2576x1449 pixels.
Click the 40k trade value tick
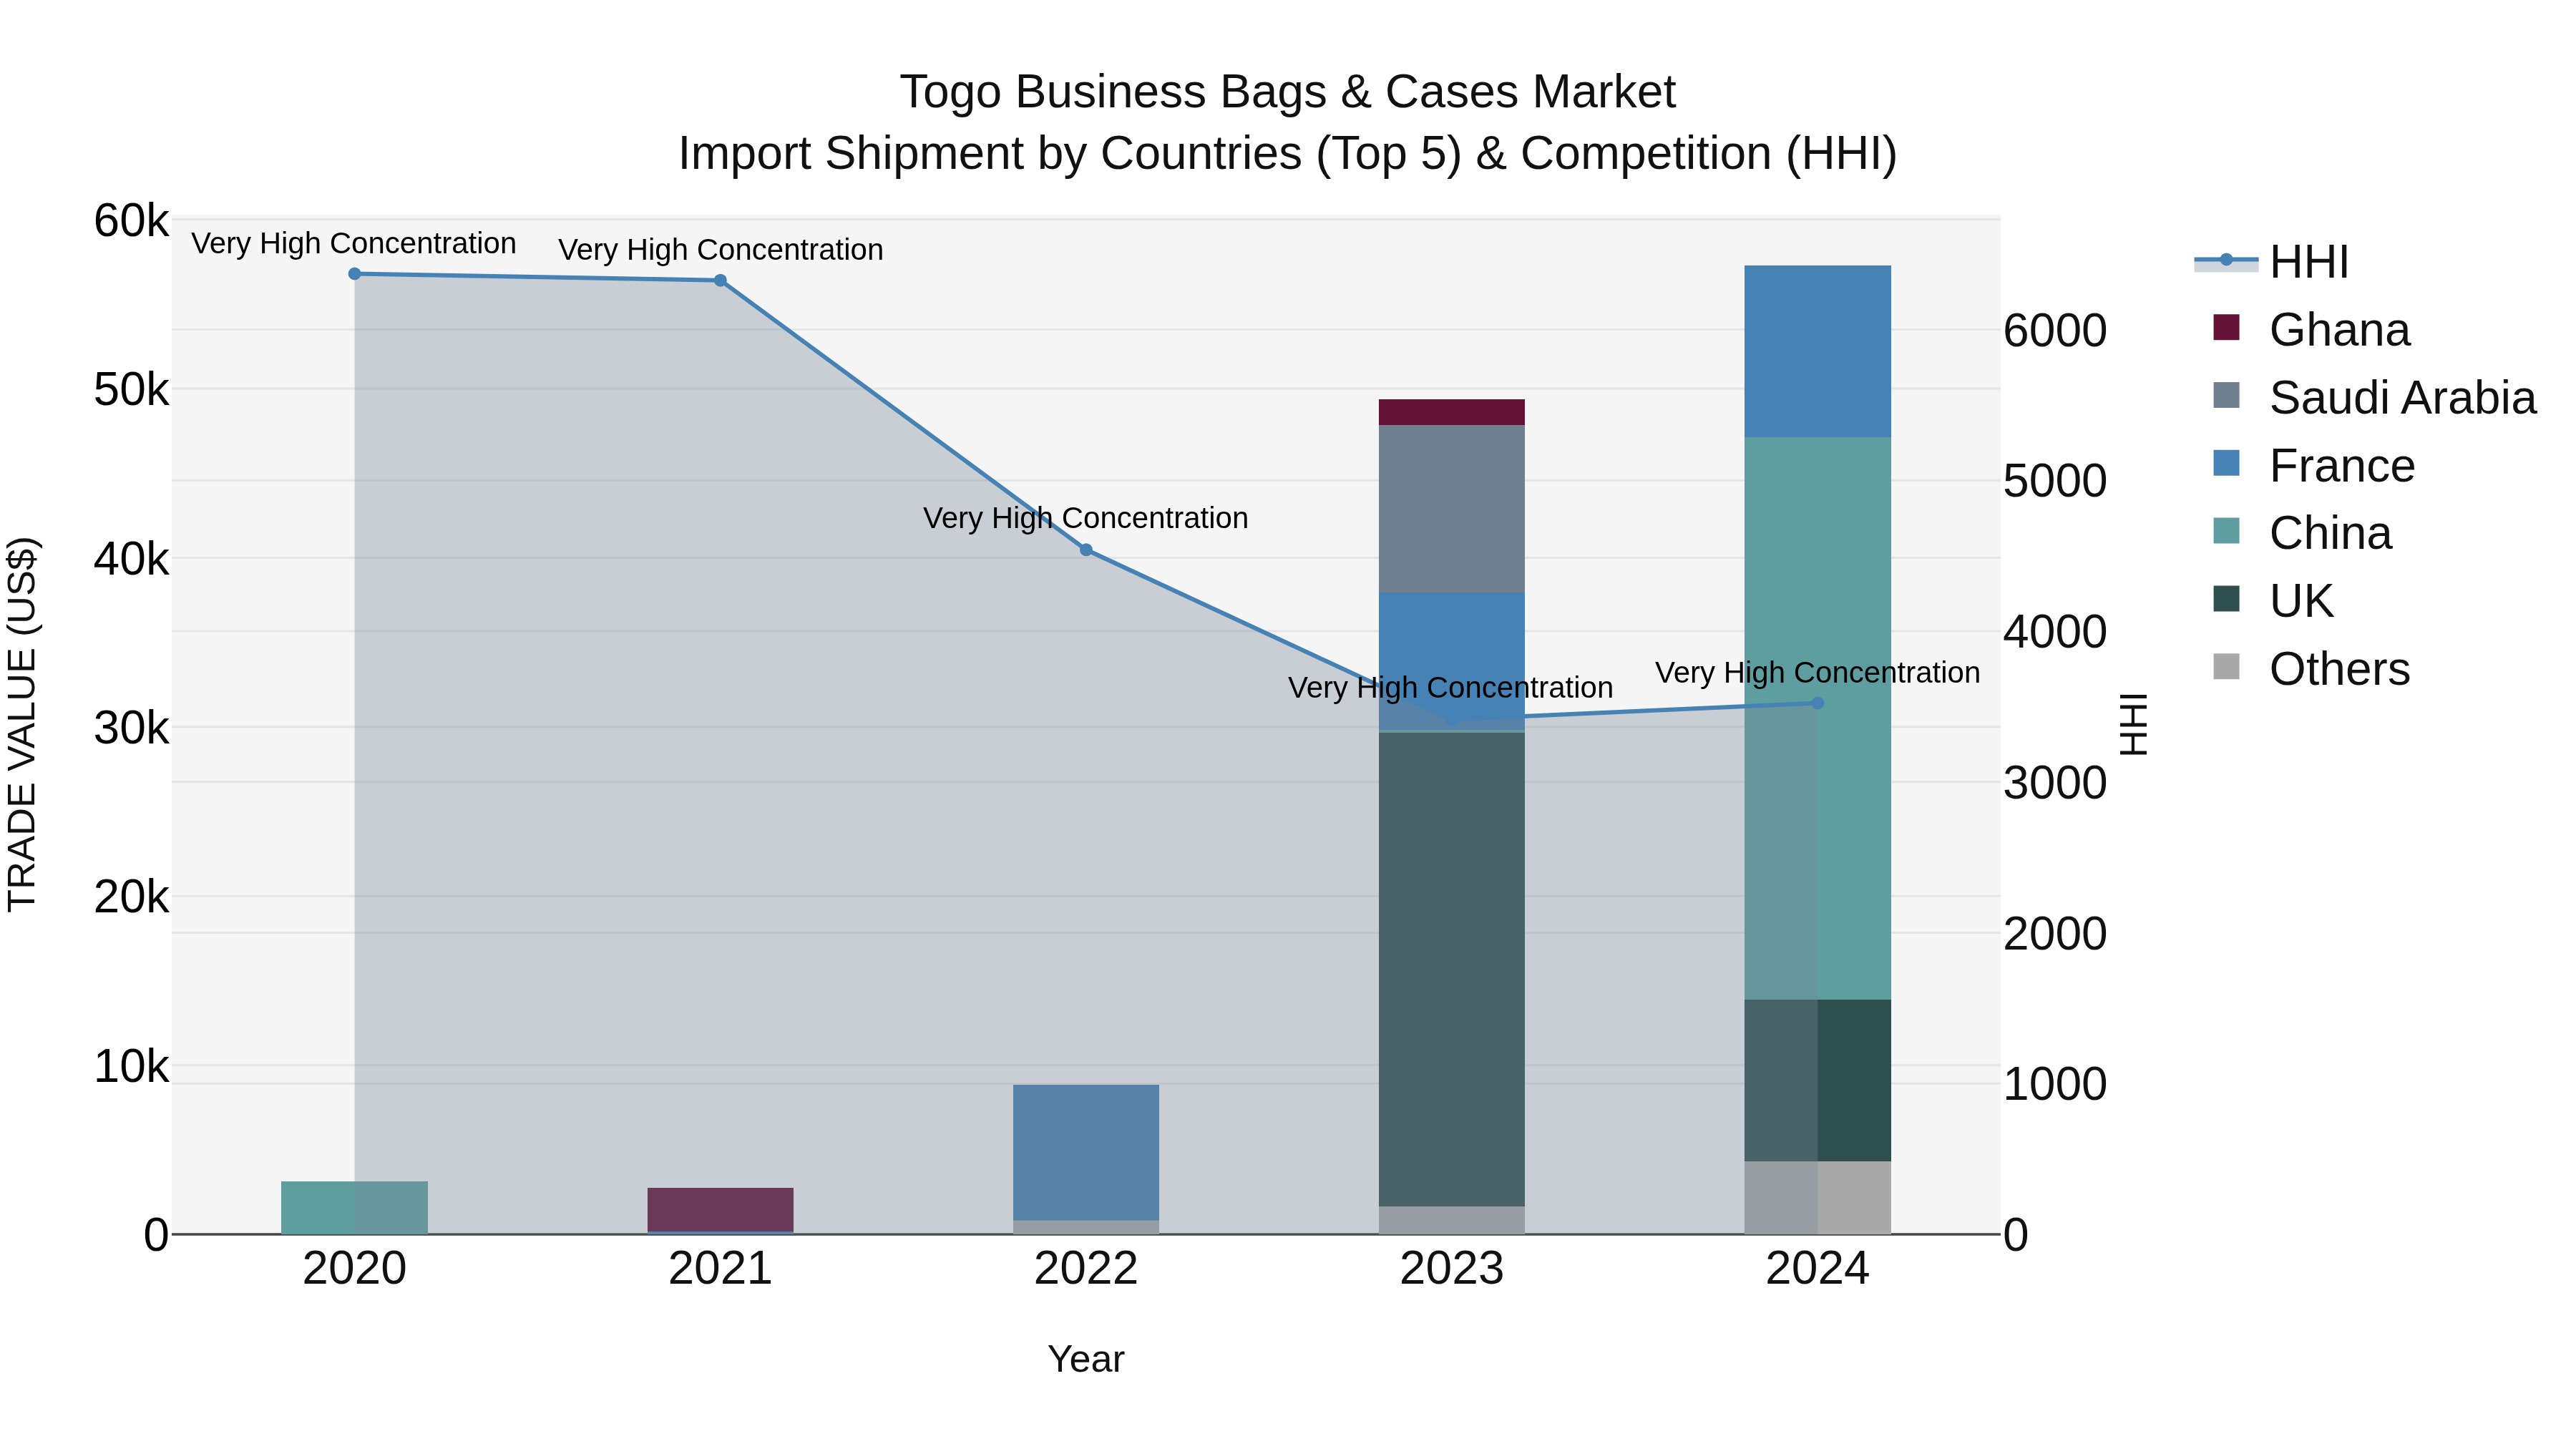(132, 559)
